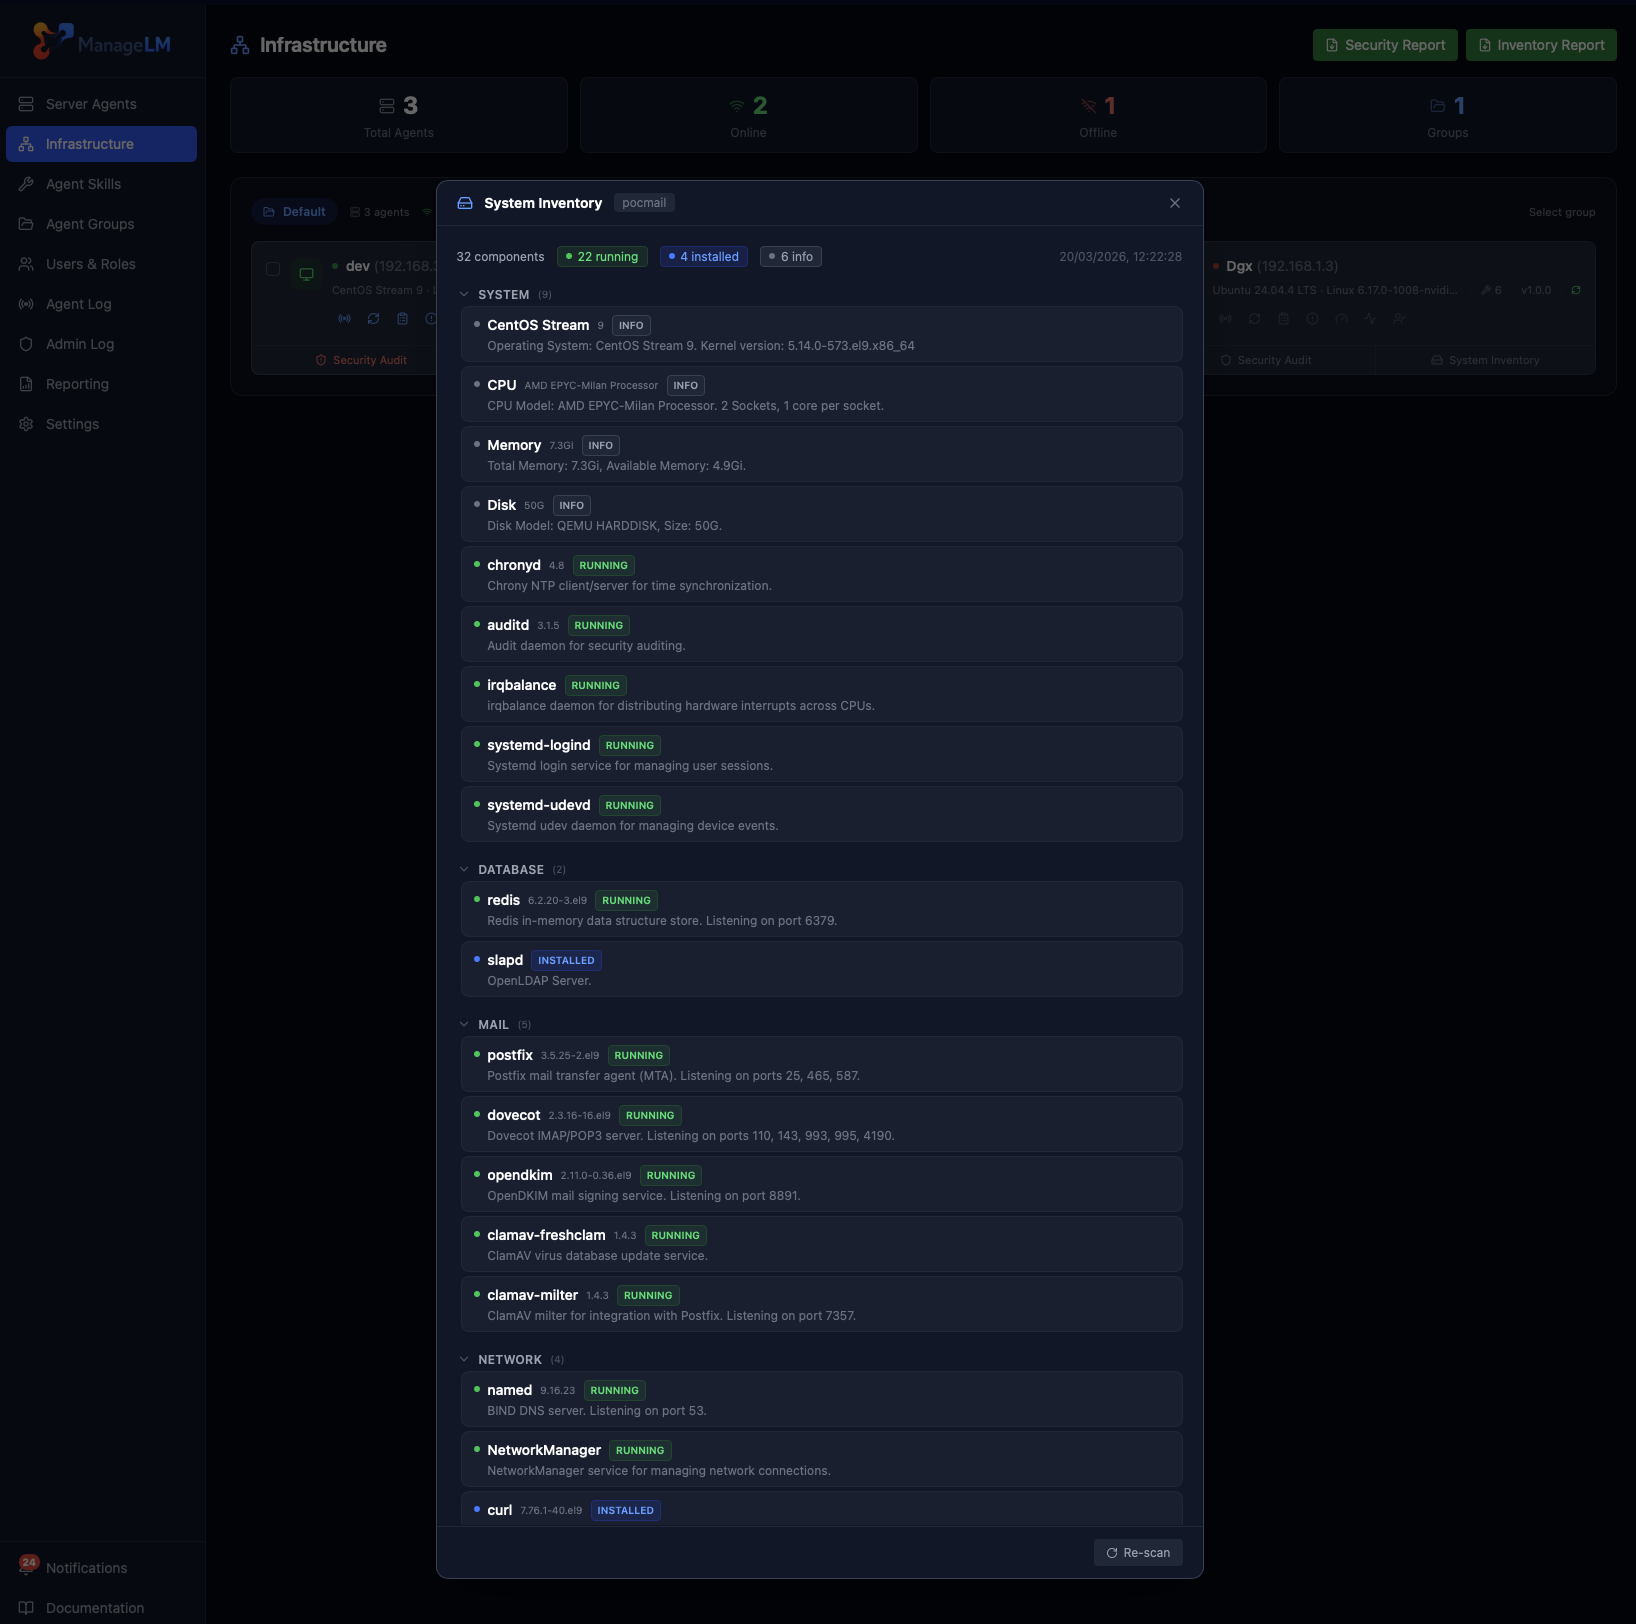The width and height of the screenshot is (1636, 1624).
Task: Collapse the SYSTEM components section
Action: (465, 294)
